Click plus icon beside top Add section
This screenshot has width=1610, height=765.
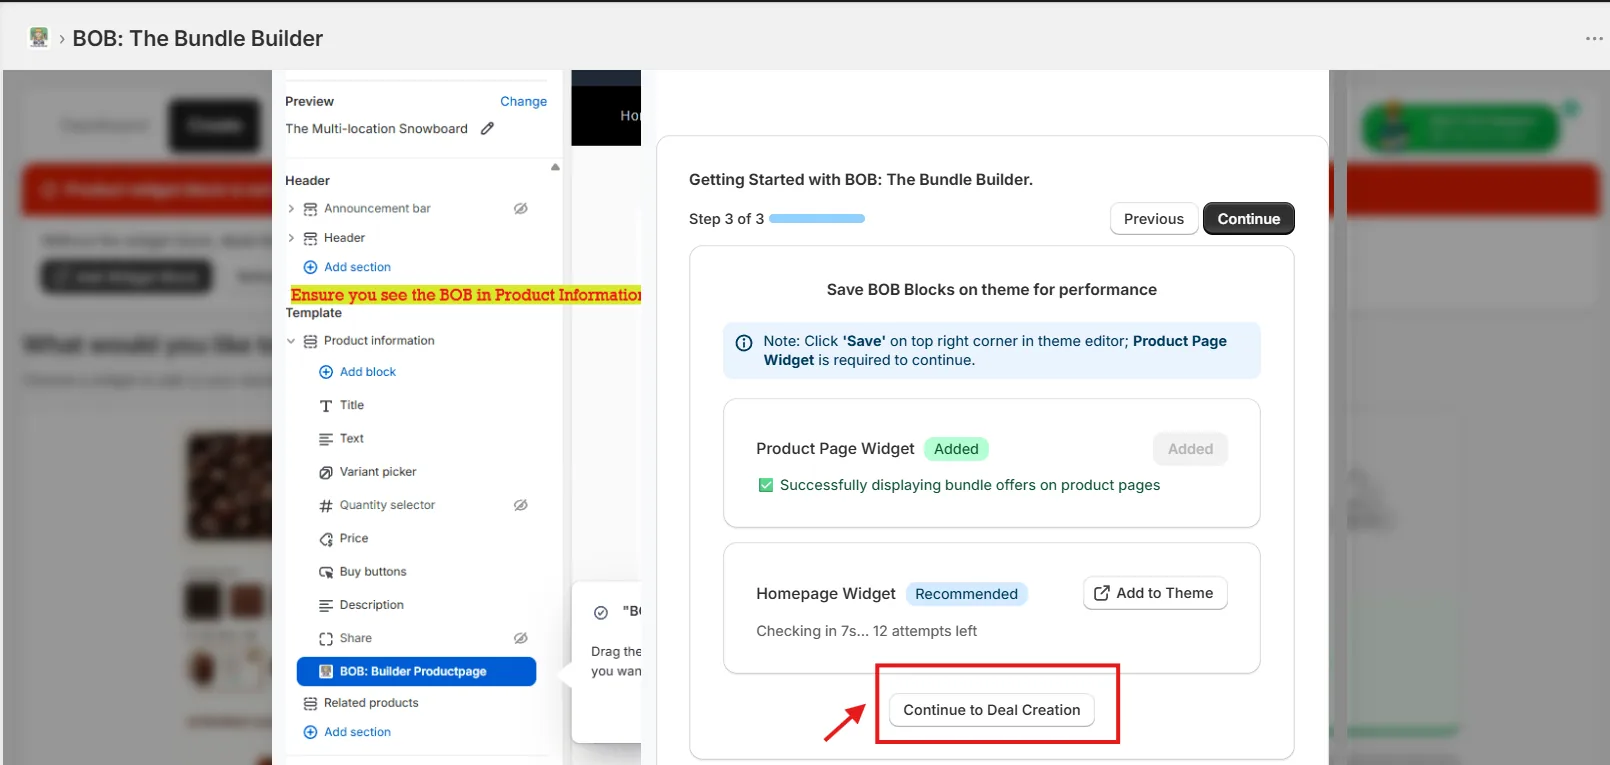[310, 267]
